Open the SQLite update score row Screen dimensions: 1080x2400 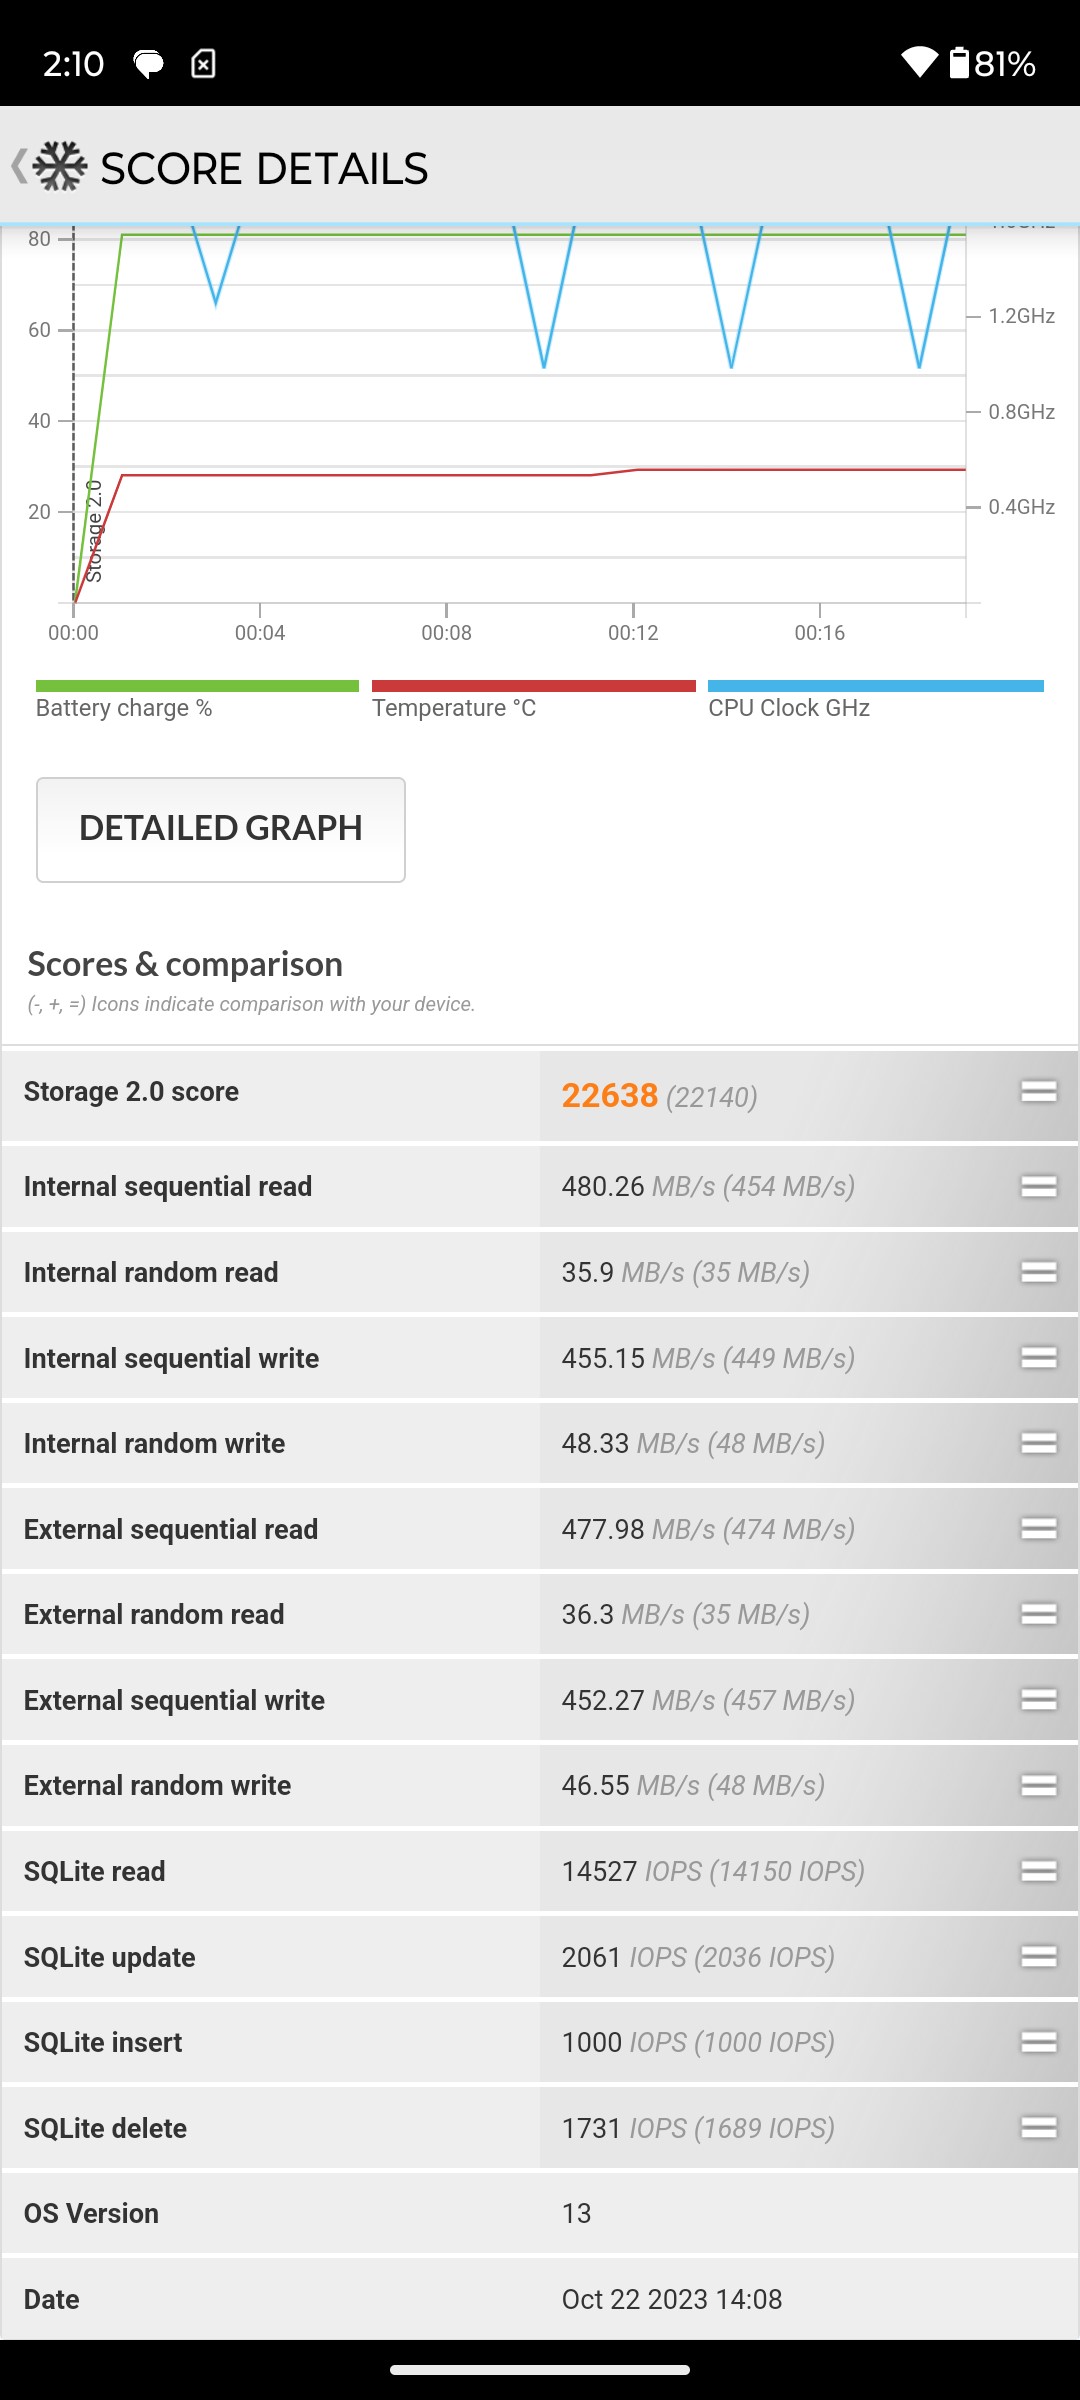click(540, 1957)
